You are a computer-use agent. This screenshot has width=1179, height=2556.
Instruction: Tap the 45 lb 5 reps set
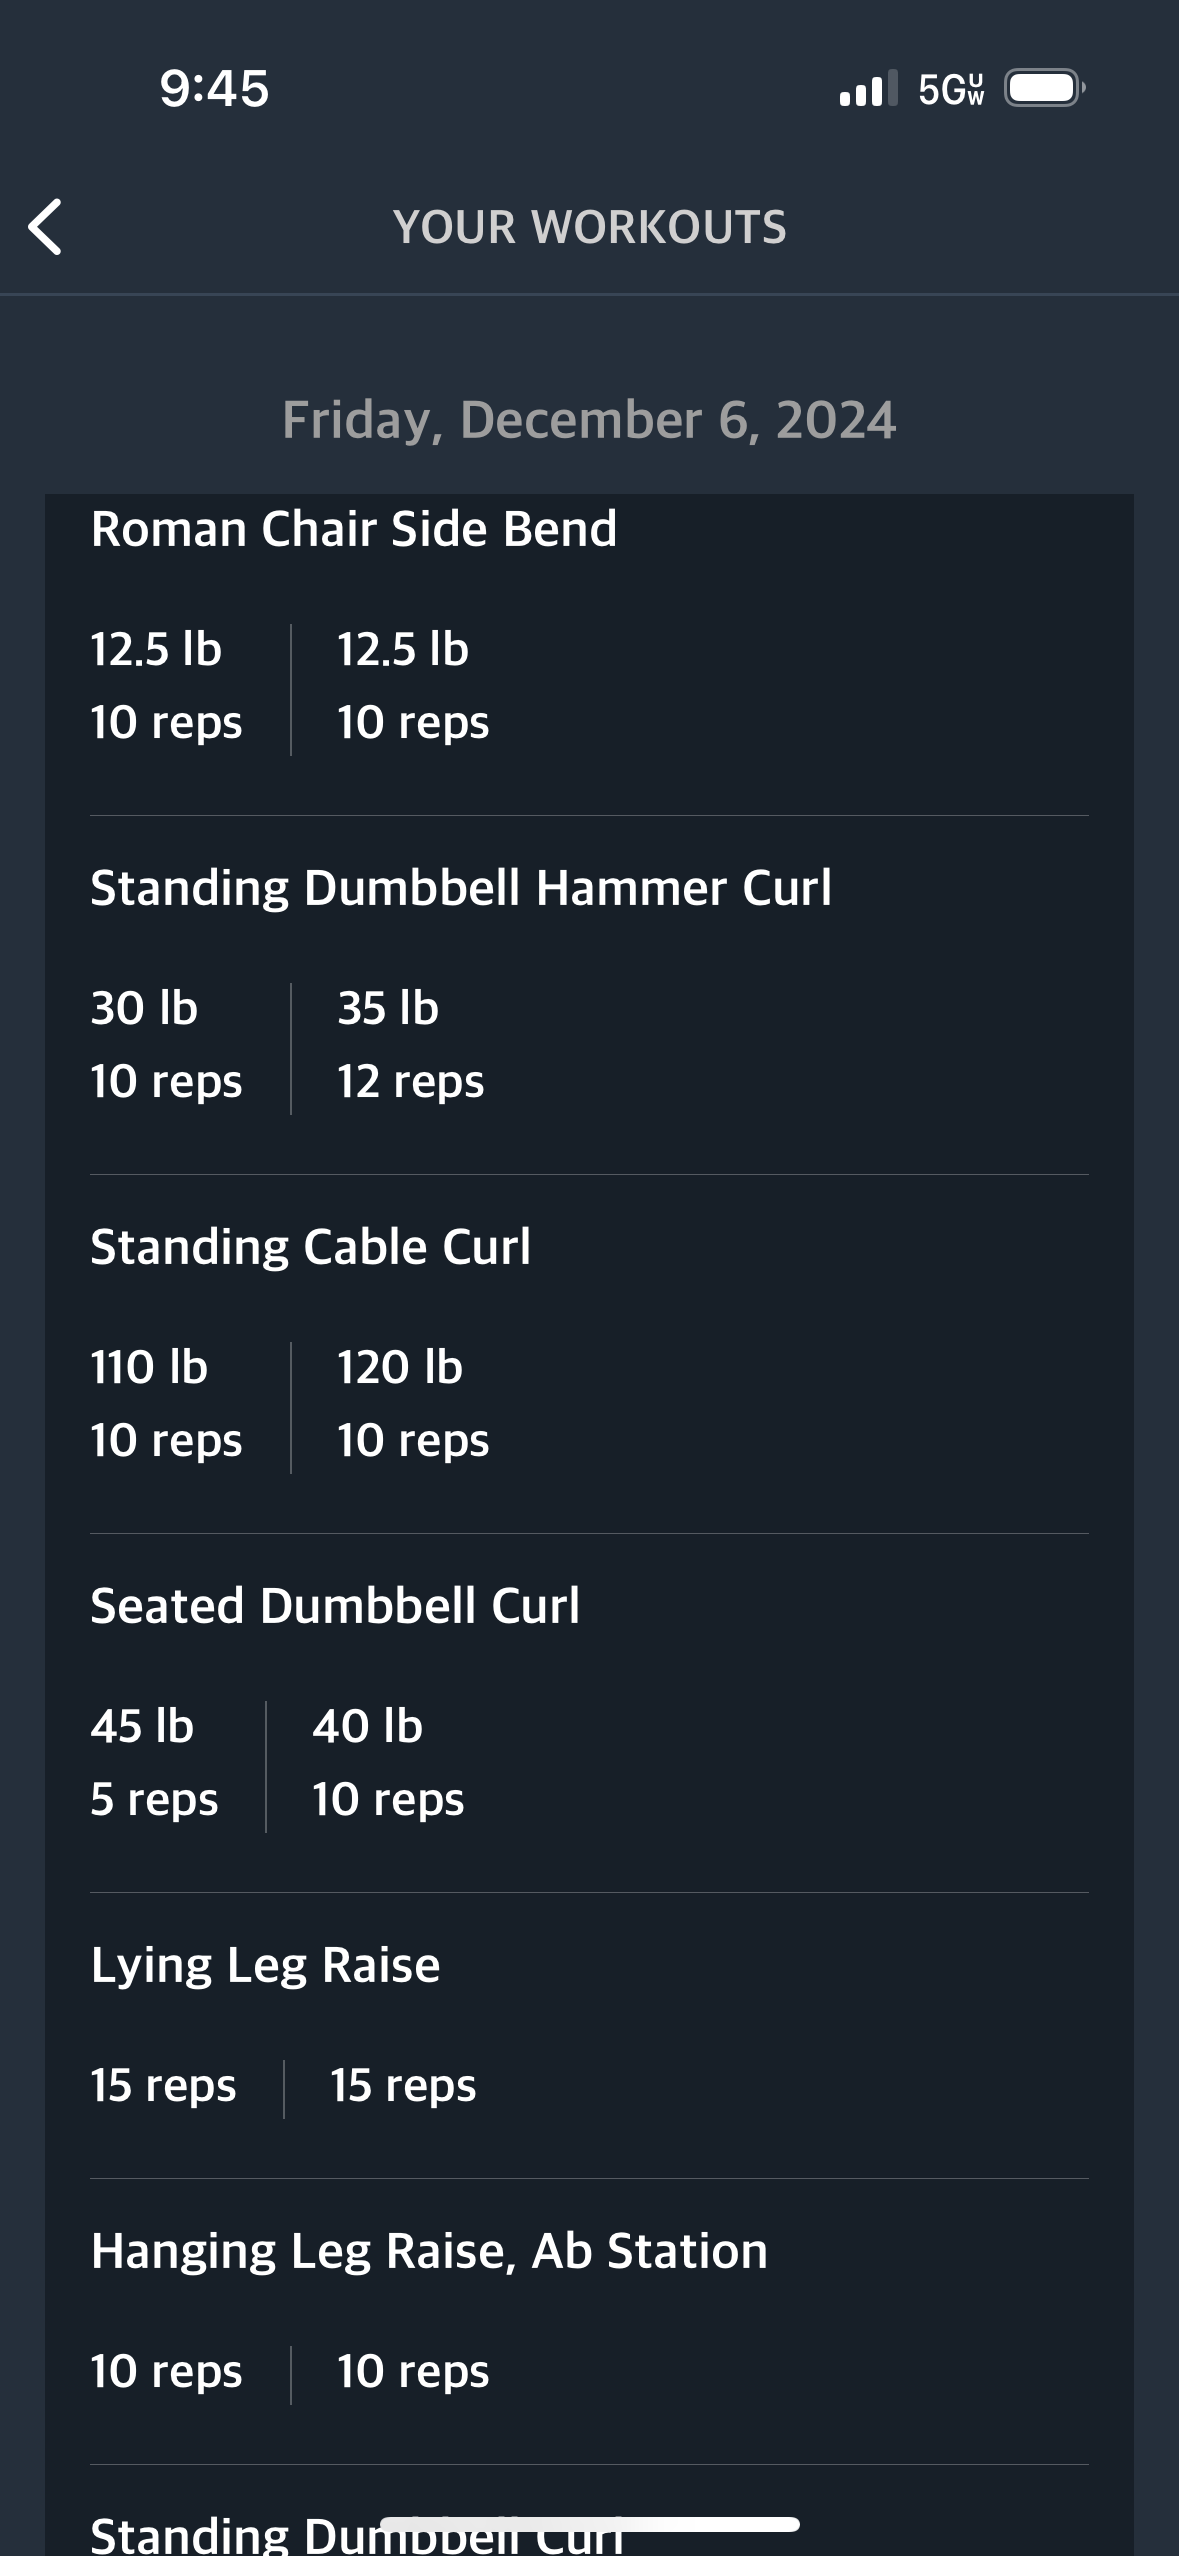coord(154,1763)
